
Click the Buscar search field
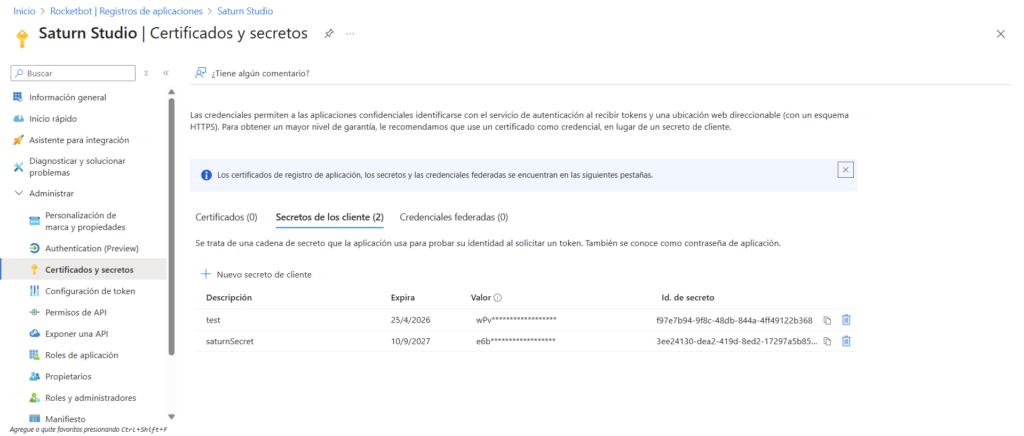click(75, 73)
